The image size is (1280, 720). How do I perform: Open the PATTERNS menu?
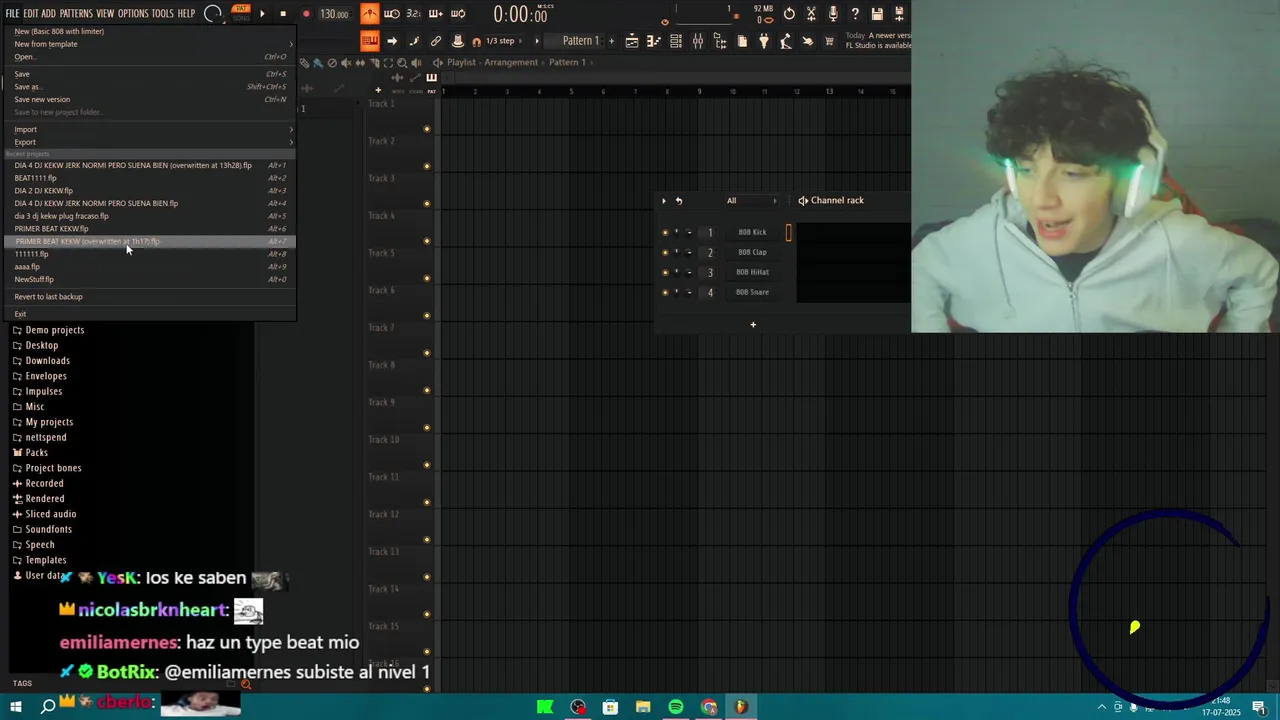[x=76, y=14]
